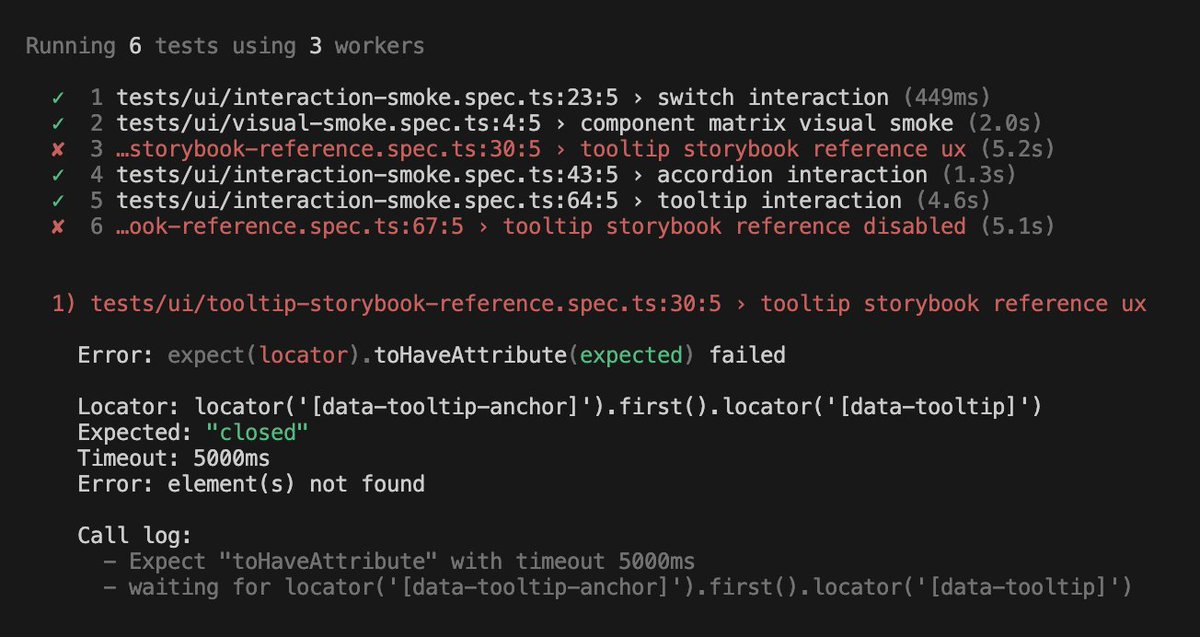Click the "switch interaction" test name
Image resolution: width=1200 pixels, height=637 pixels.
[x=773, y=98]
